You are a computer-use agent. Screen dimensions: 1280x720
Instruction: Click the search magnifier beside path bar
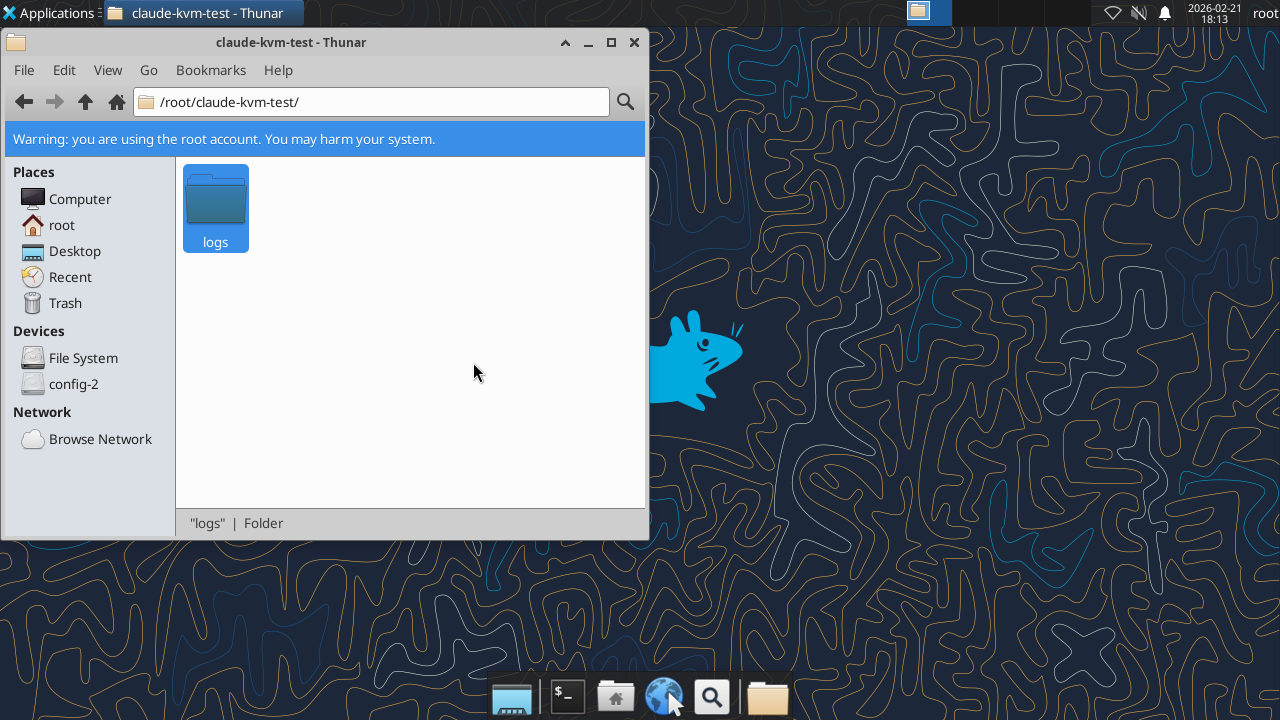(x=625, y=102)
